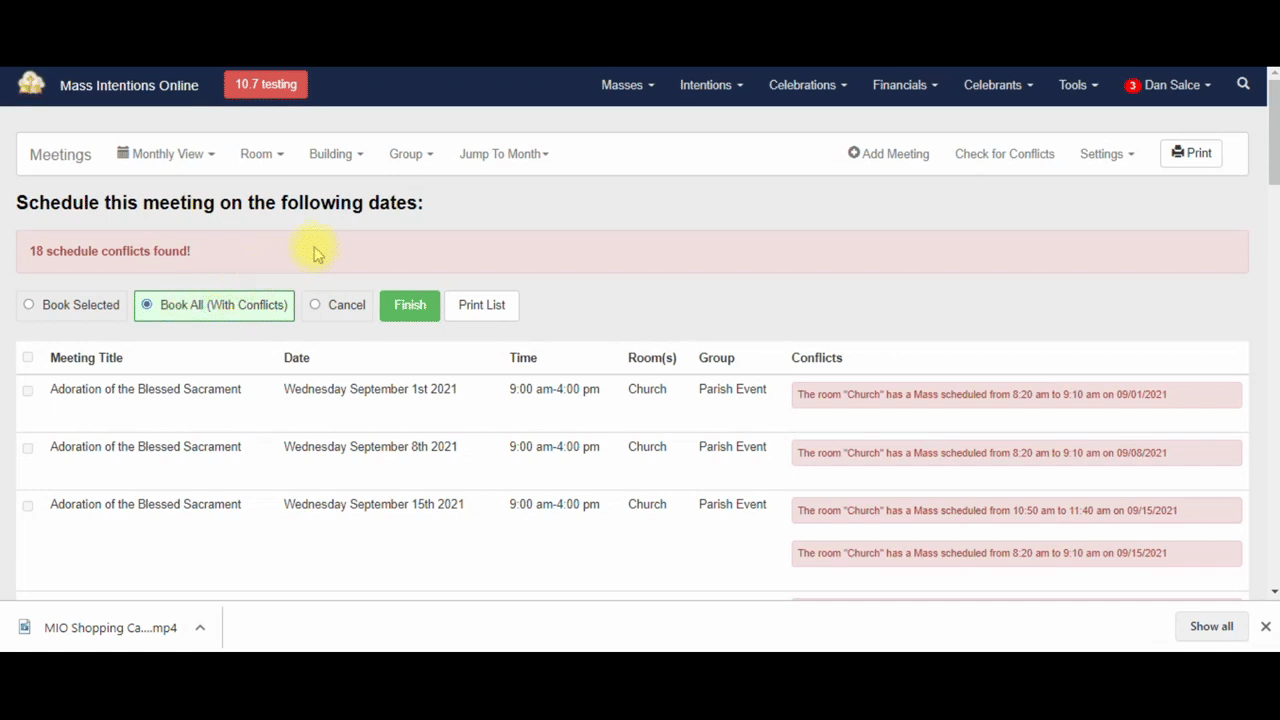The height and width of the screenshot is (720, 1280).
Task: Open the Intentions dropdown menu
Action: pyautogui.click(x=711, y=85)
